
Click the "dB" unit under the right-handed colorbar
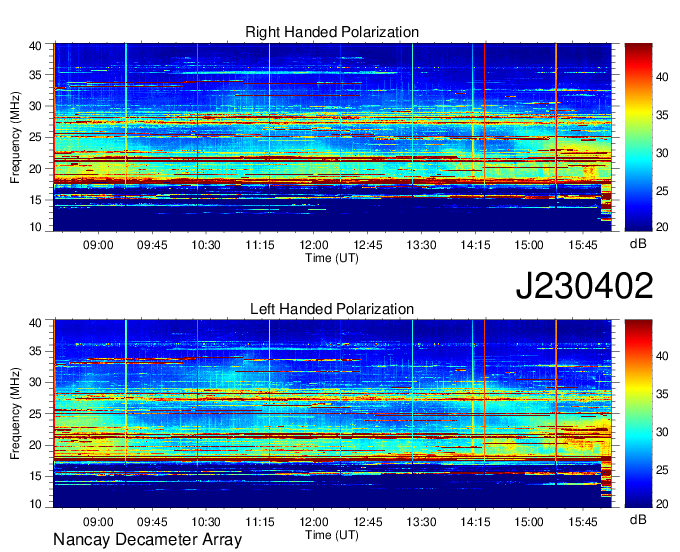point(638,244)
